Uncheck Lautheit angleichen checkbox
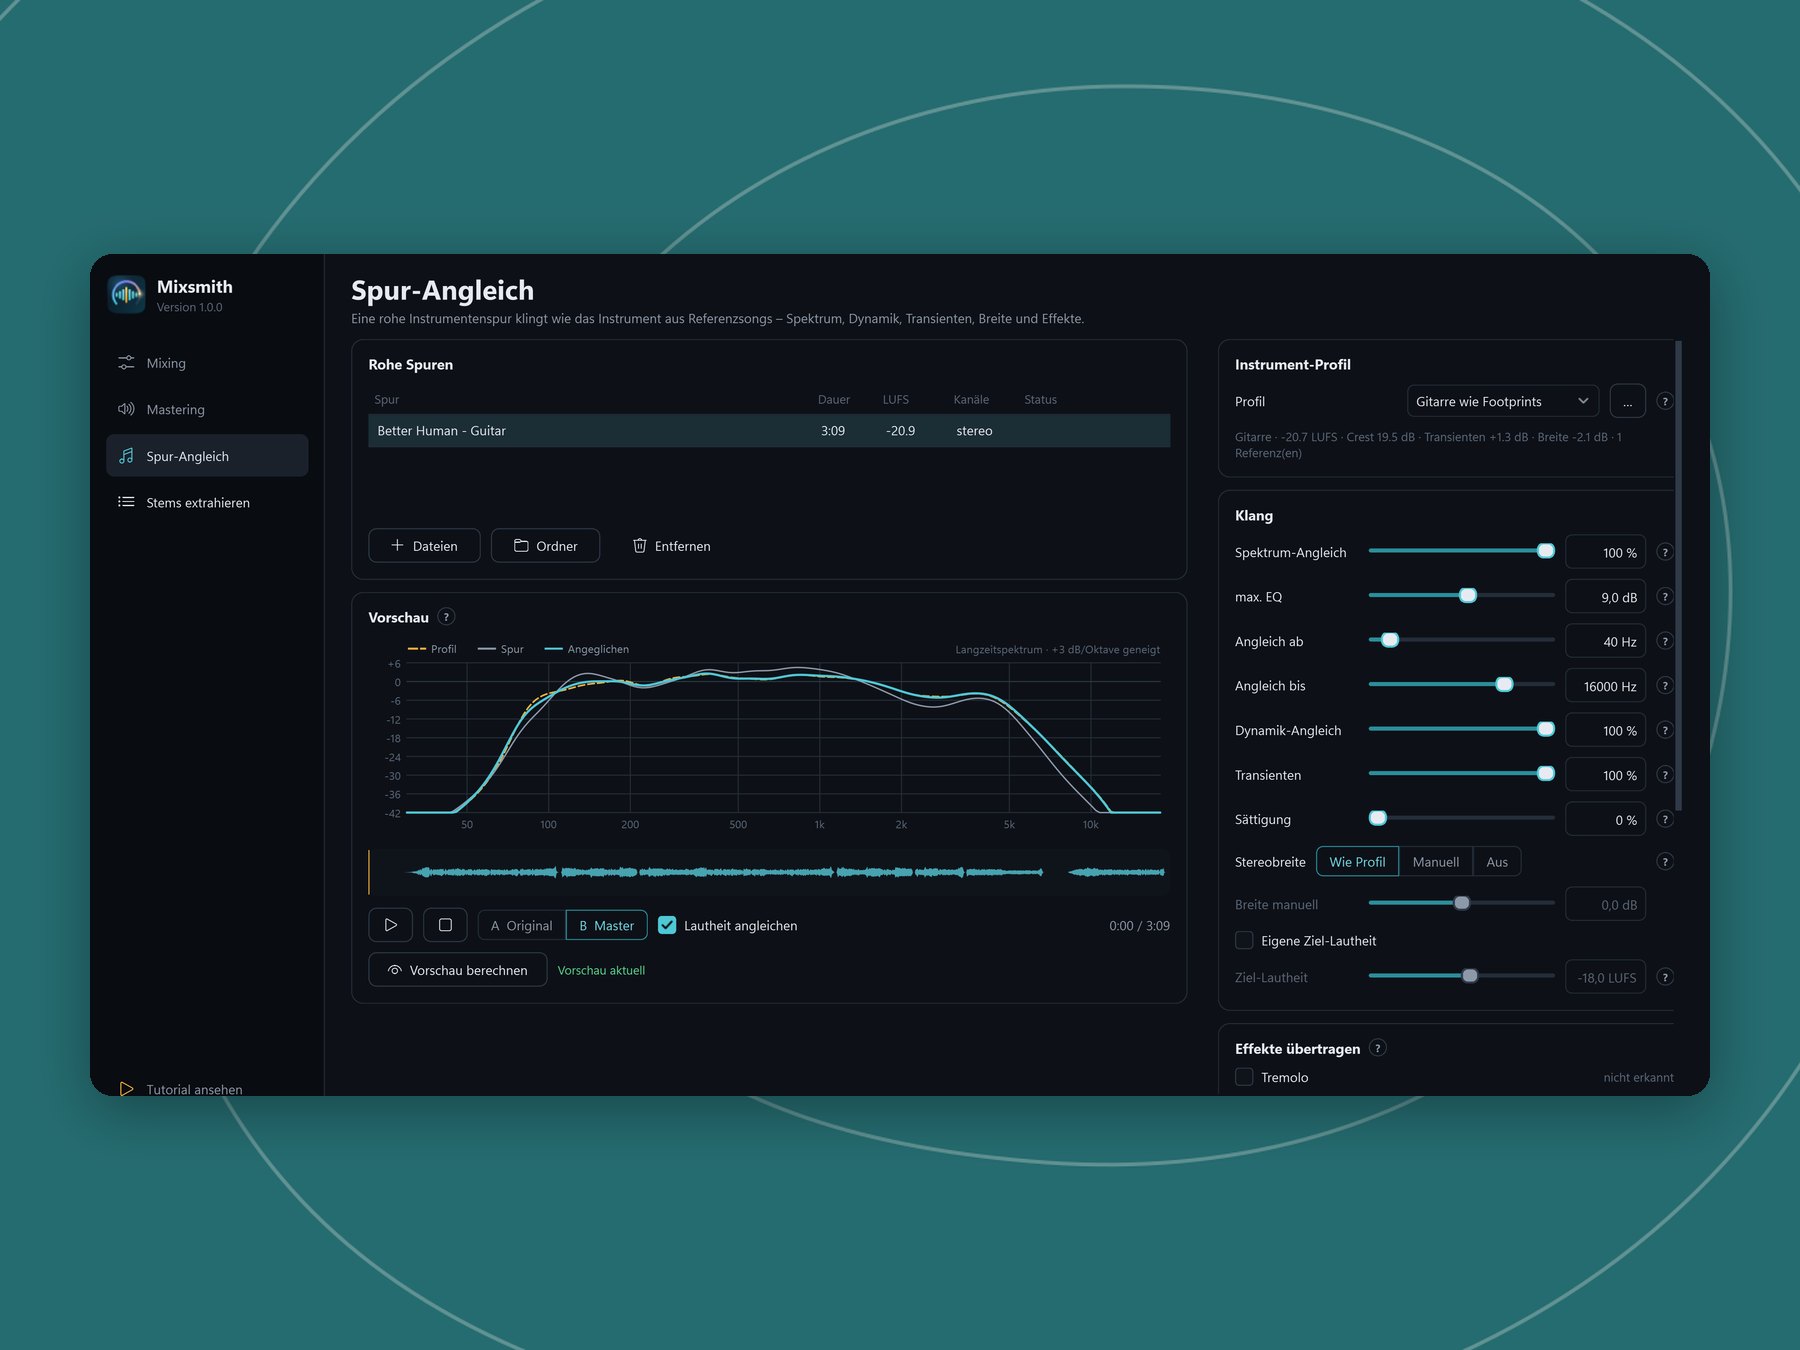 point(667,925)
